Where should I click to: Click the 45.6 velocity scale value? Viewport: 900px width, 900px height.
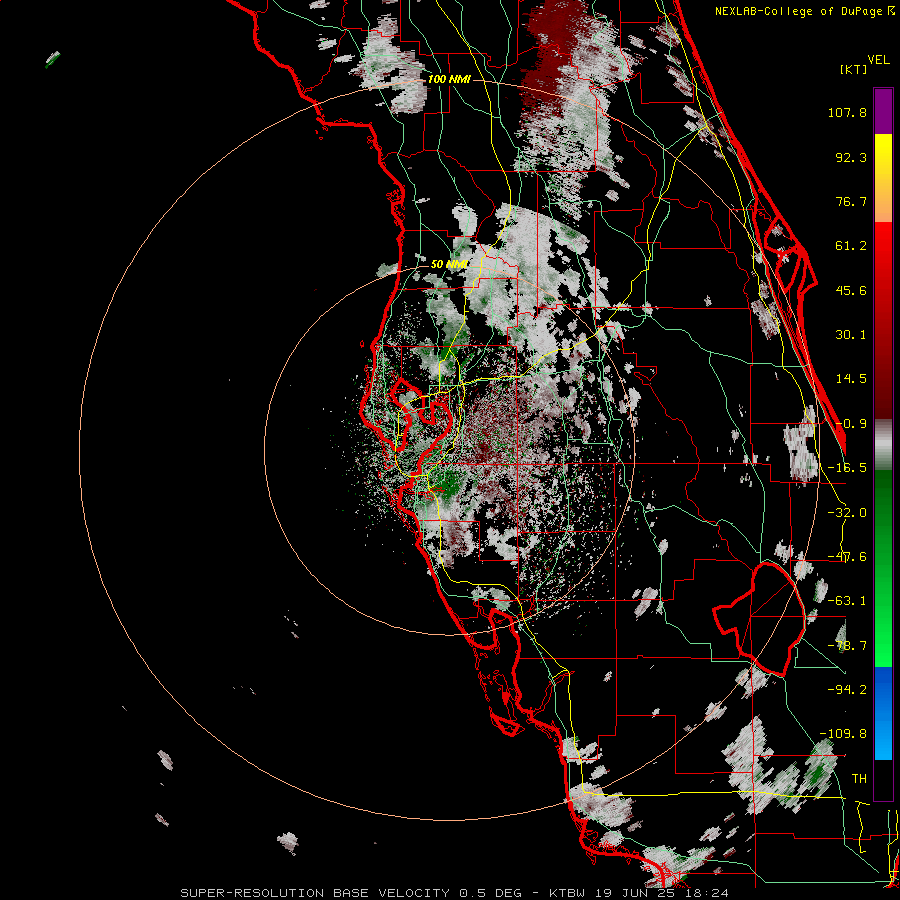click(x=851, y=290)
